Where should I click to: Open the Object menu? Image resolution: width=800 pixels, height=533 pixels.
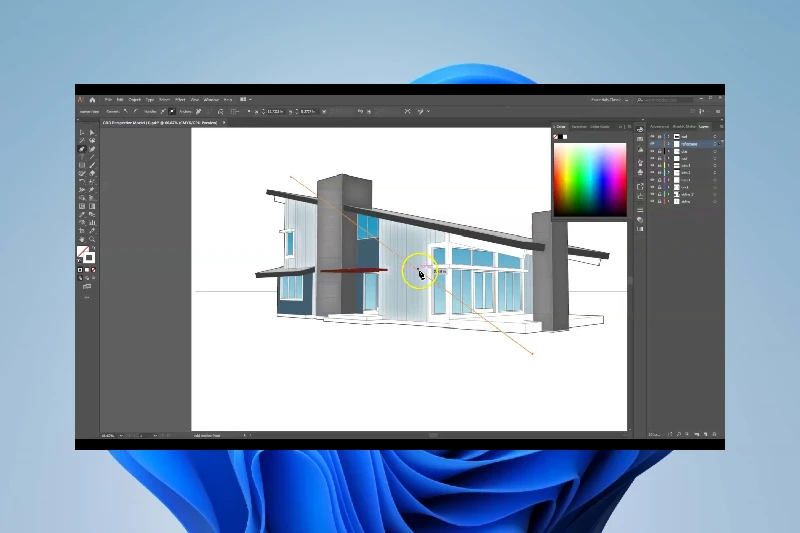pos(134,100)
